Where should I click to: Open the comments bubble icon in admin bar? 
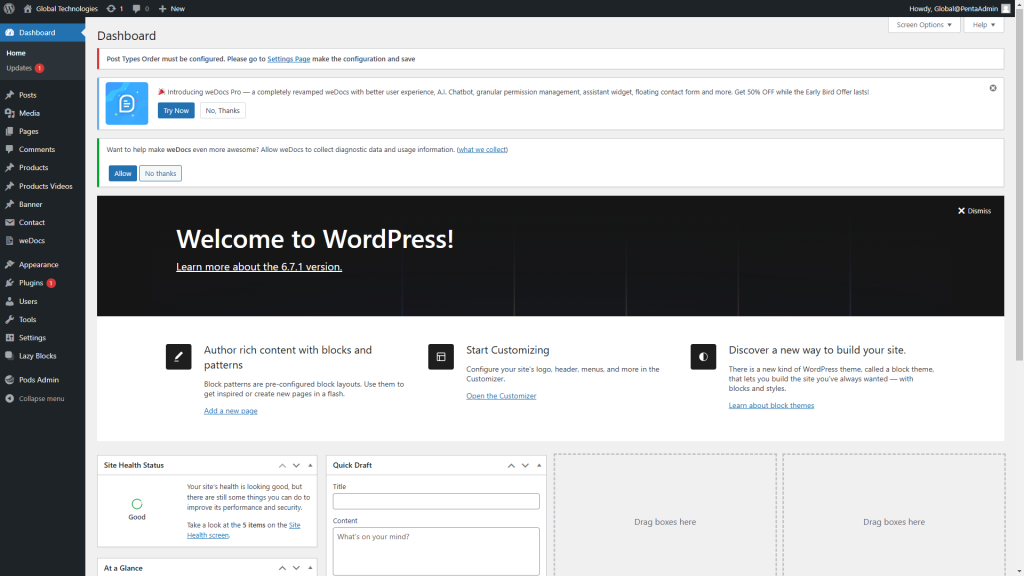click(x=138, y=8)
